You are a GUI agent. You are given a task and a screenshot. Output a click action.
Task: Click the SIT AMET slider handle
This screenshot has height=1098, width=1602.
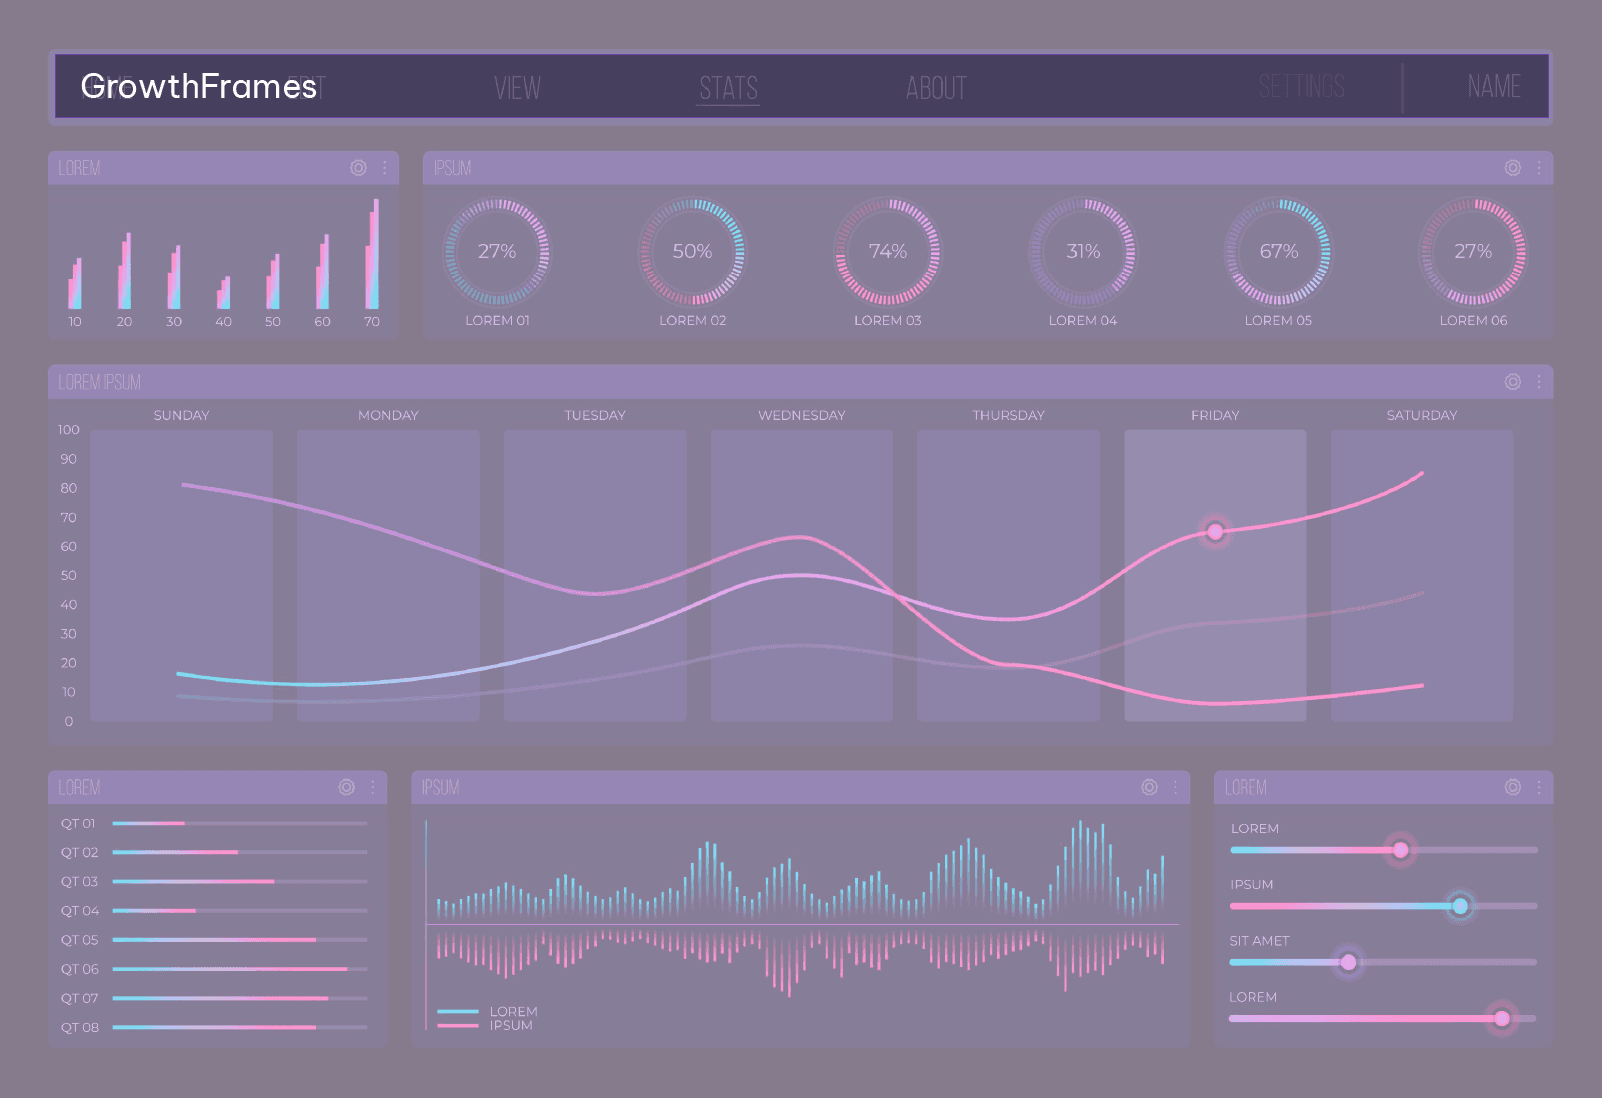tap(1348, 962)
